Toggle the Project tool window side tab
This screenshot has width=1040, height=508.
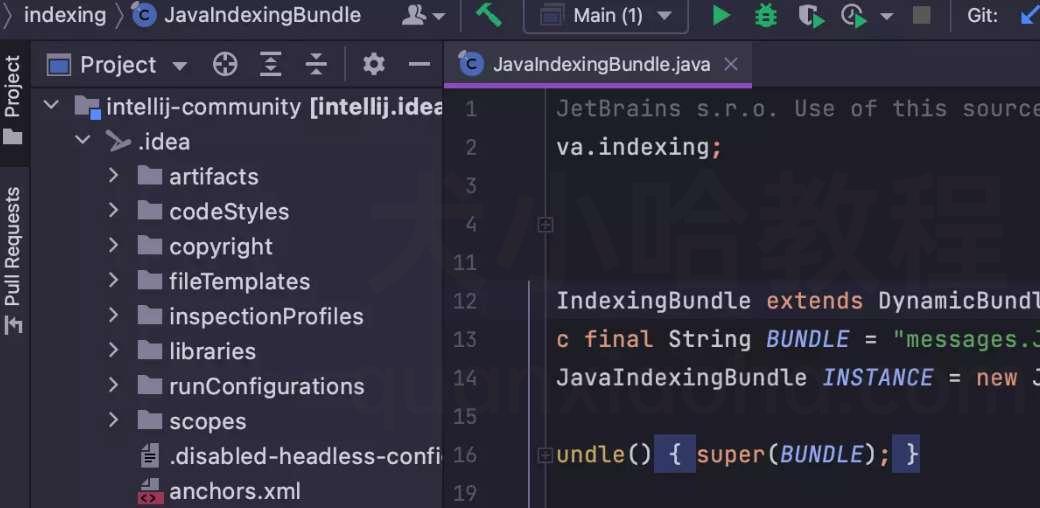(x=13, y=99)
